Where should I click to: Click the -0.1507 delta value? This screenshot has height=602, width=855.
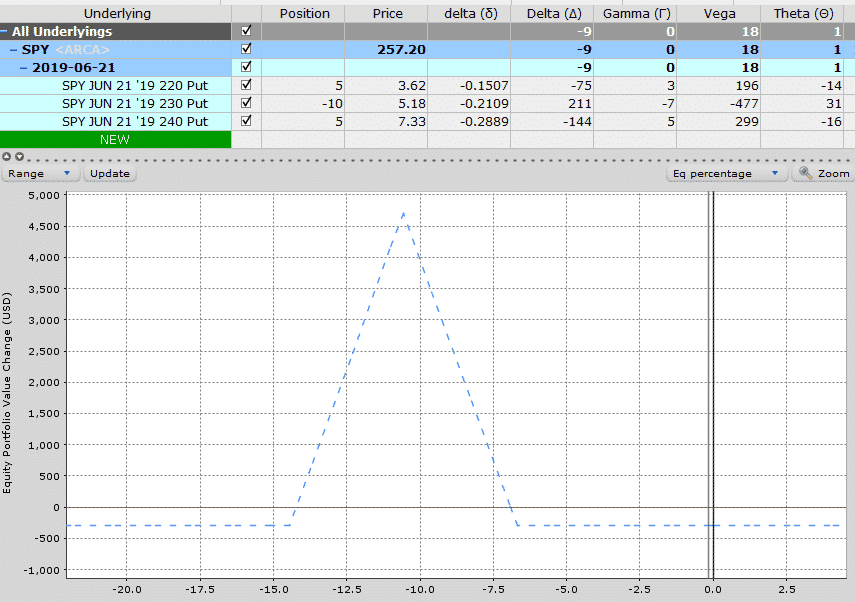point(484,86)
